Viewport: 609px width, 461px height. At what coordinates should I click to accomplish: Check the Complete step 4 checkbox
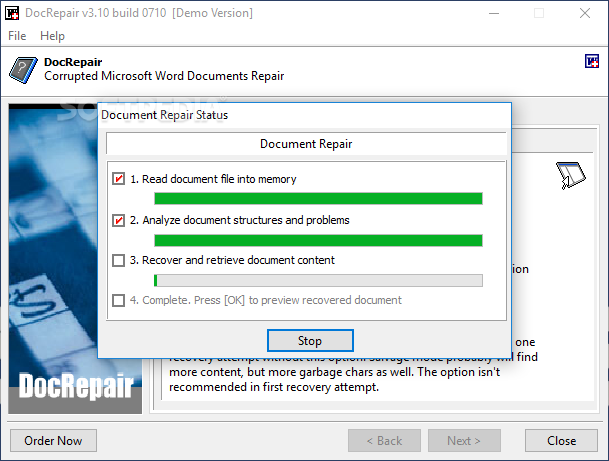pos(118,300)
